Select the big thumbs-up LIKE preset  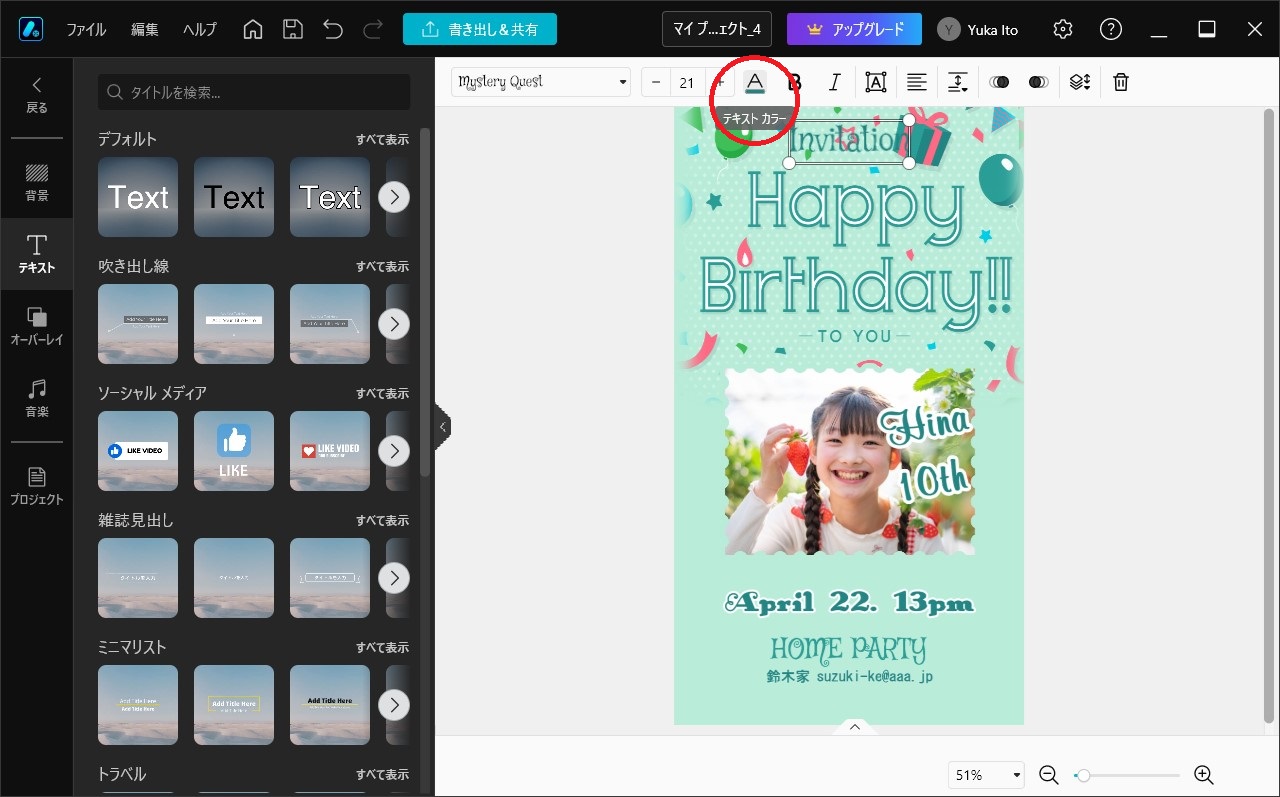coord(234,451)
